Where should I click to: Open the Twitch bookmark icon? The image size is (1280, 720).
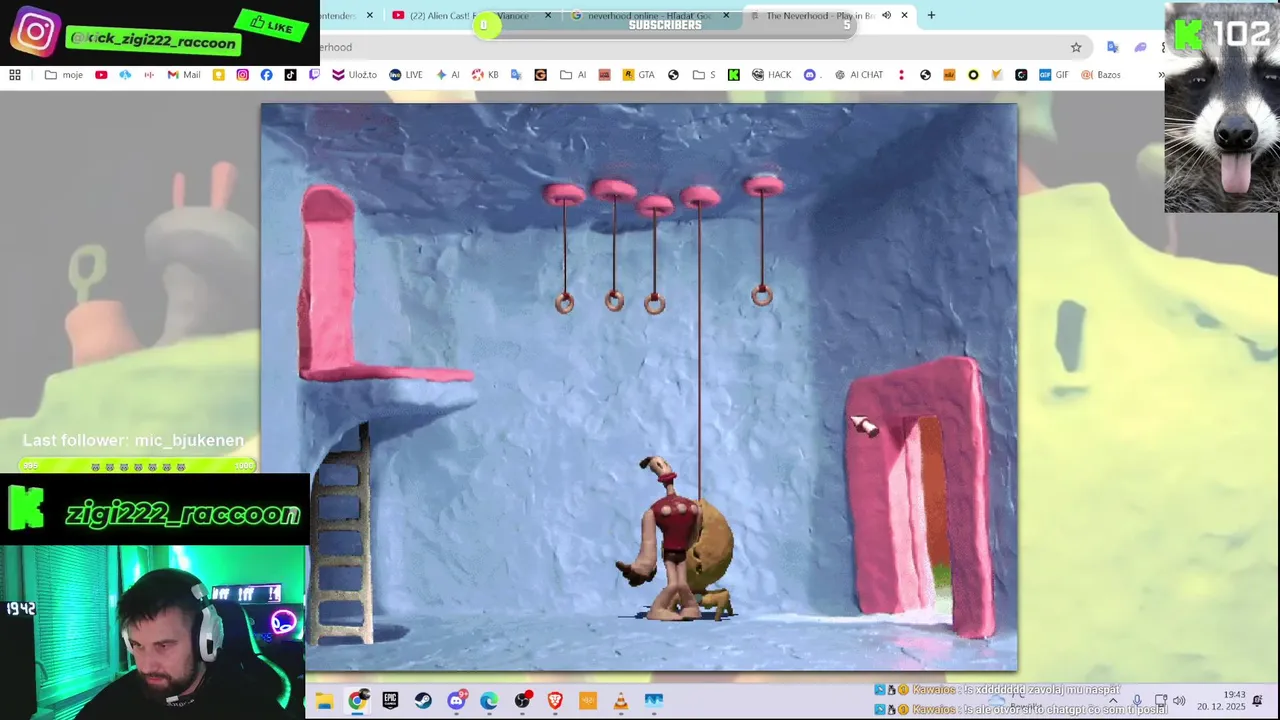click(314, 75)
